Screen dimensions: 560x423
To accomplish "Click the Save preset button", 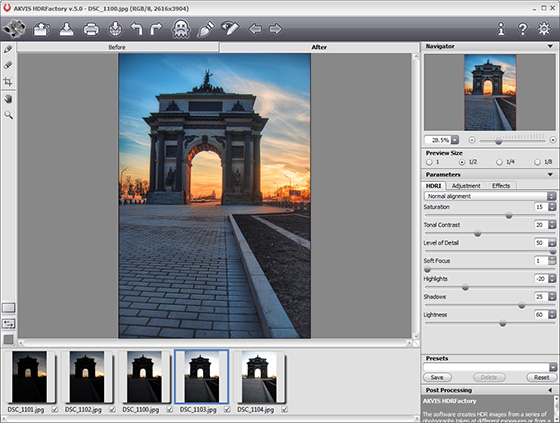I will 437,377.
